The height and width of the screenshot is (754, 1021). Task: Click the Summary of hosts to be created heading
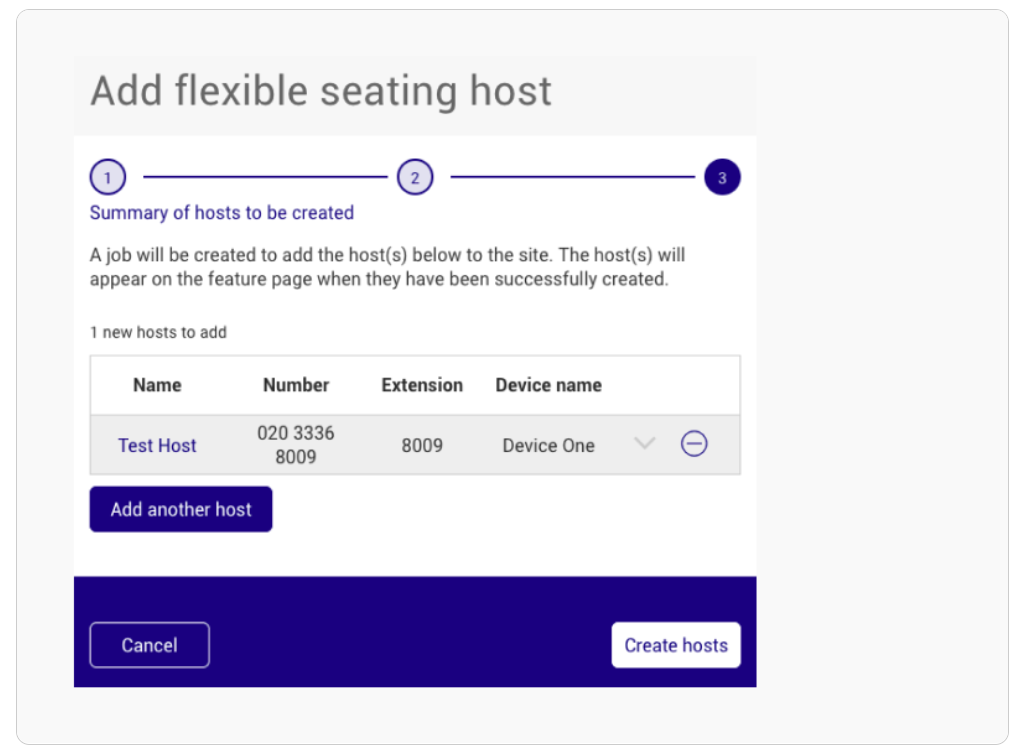[x=222, y=213]
